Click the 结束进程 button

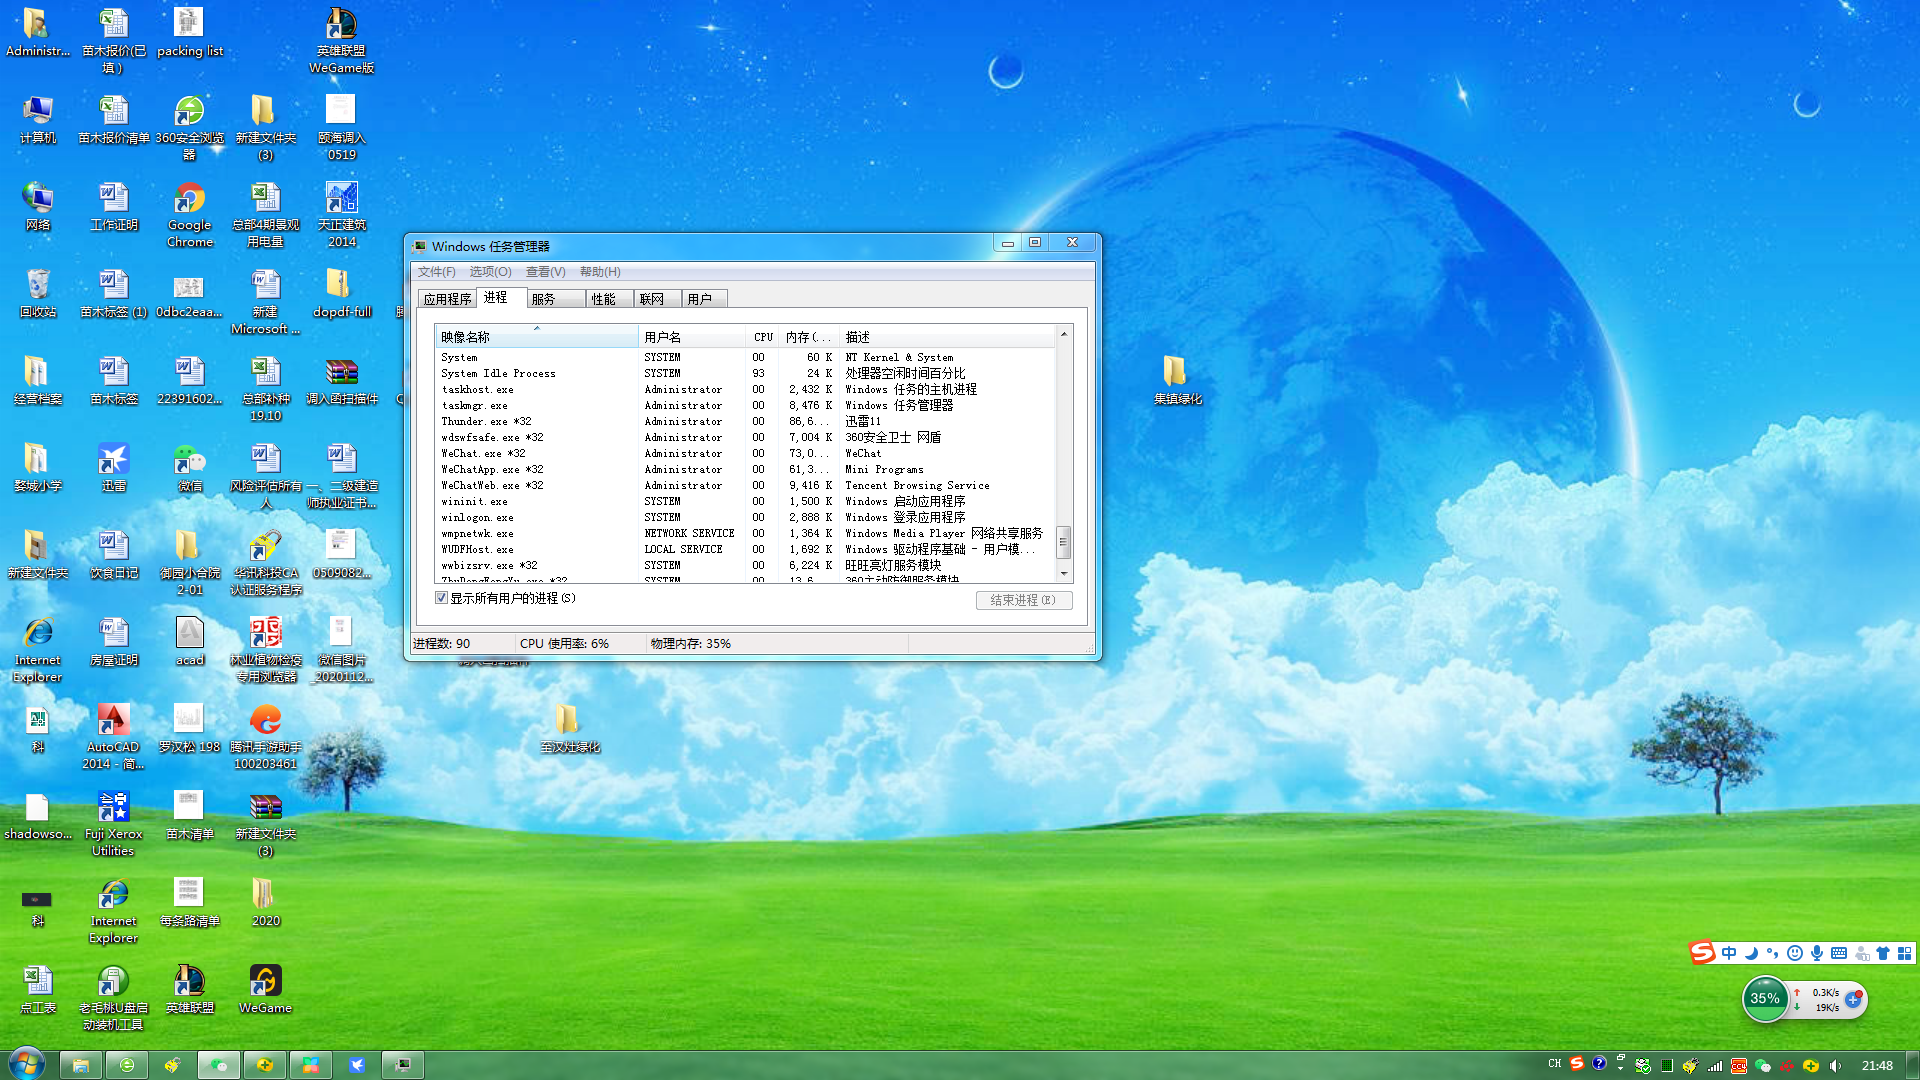point(1023,600)
